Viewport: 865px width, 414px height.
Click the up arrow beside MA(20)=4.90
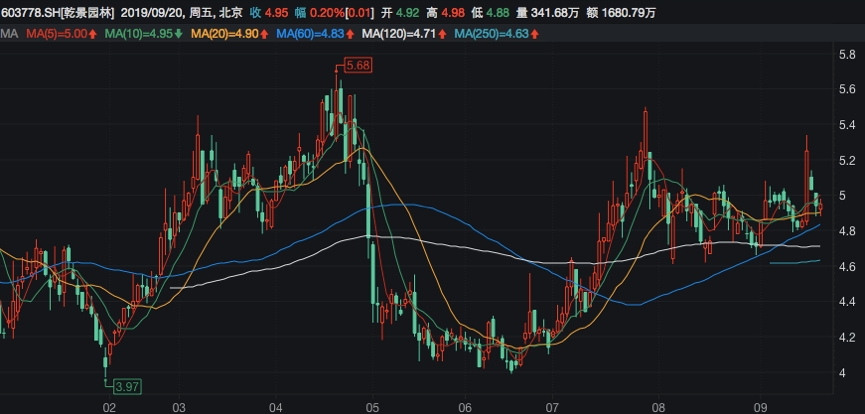[264, 35]
